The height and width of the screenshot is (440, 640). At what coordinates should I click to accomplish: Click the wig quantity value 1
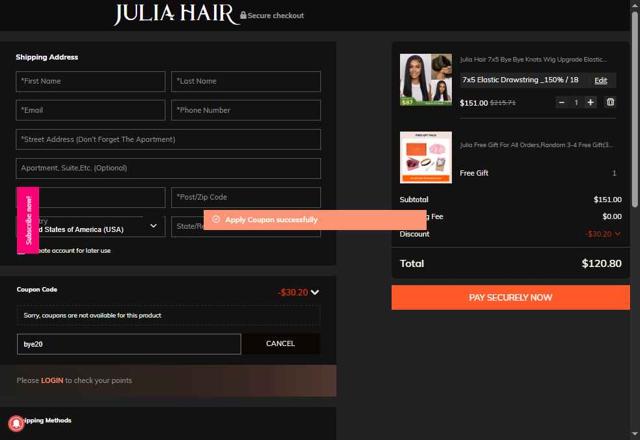(576, 102)
